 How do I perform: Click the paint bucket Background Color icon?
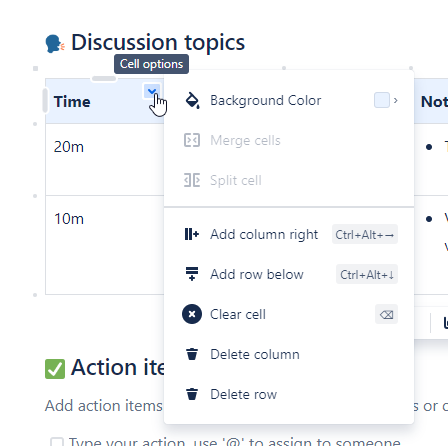[x=192, y=100]
